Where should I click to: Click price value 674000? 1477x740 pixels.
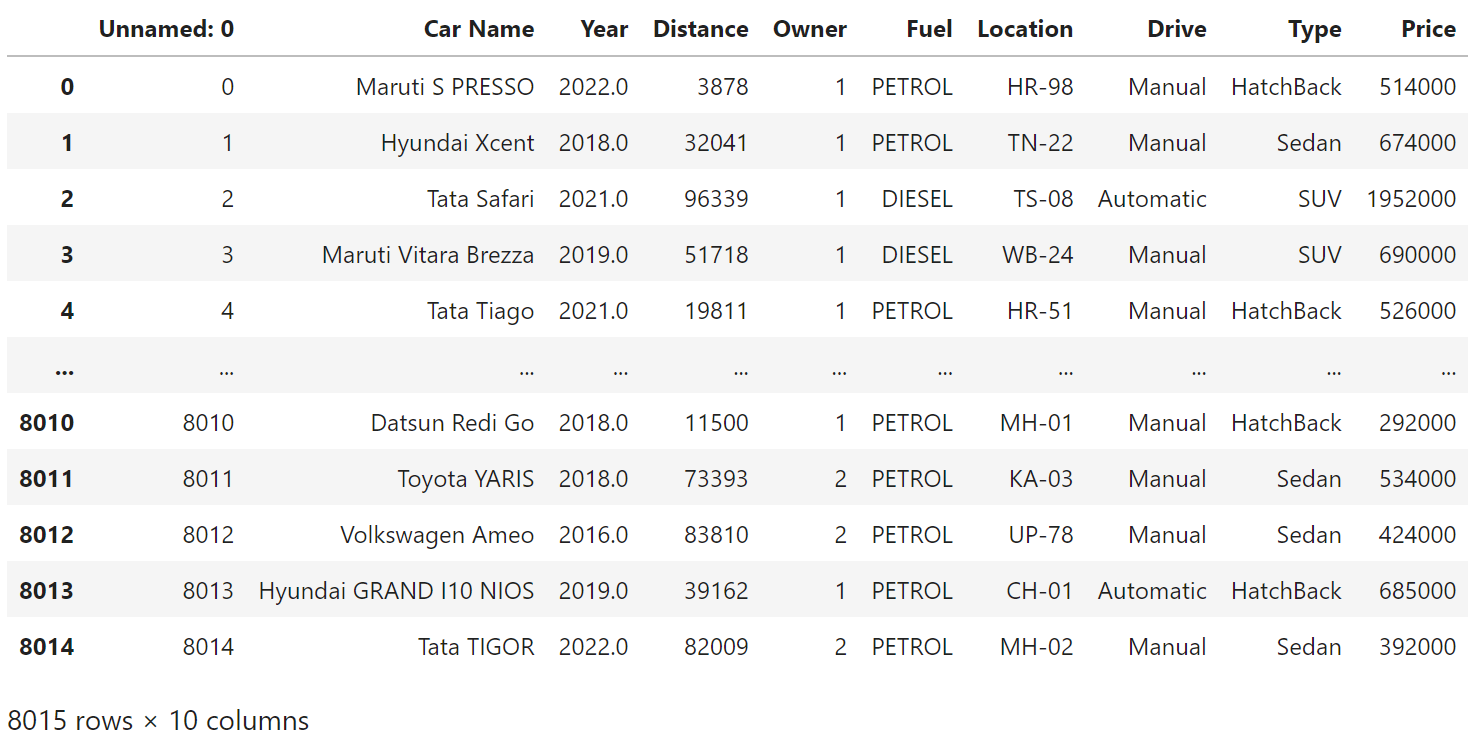(1418, 143)
